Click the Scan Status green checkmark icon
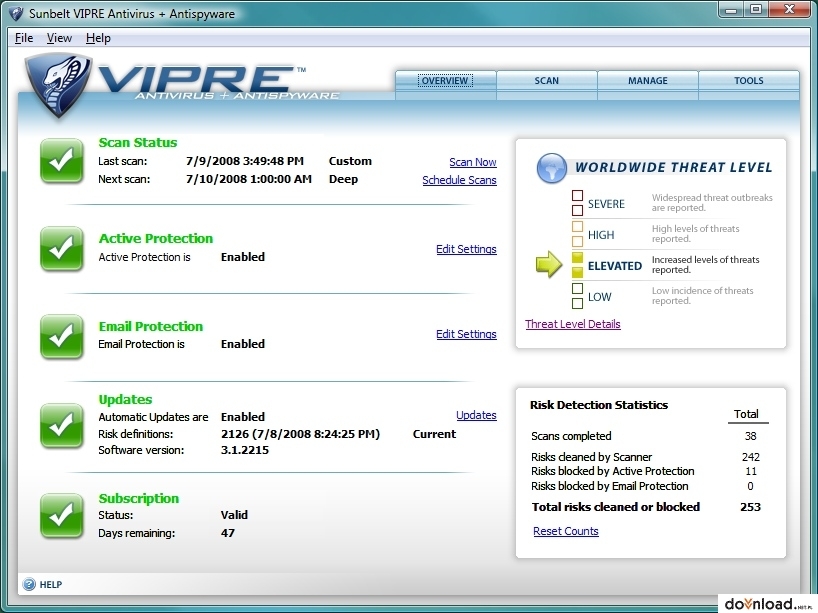The height and width of the screenshot is (613, 818). point(62,161)
